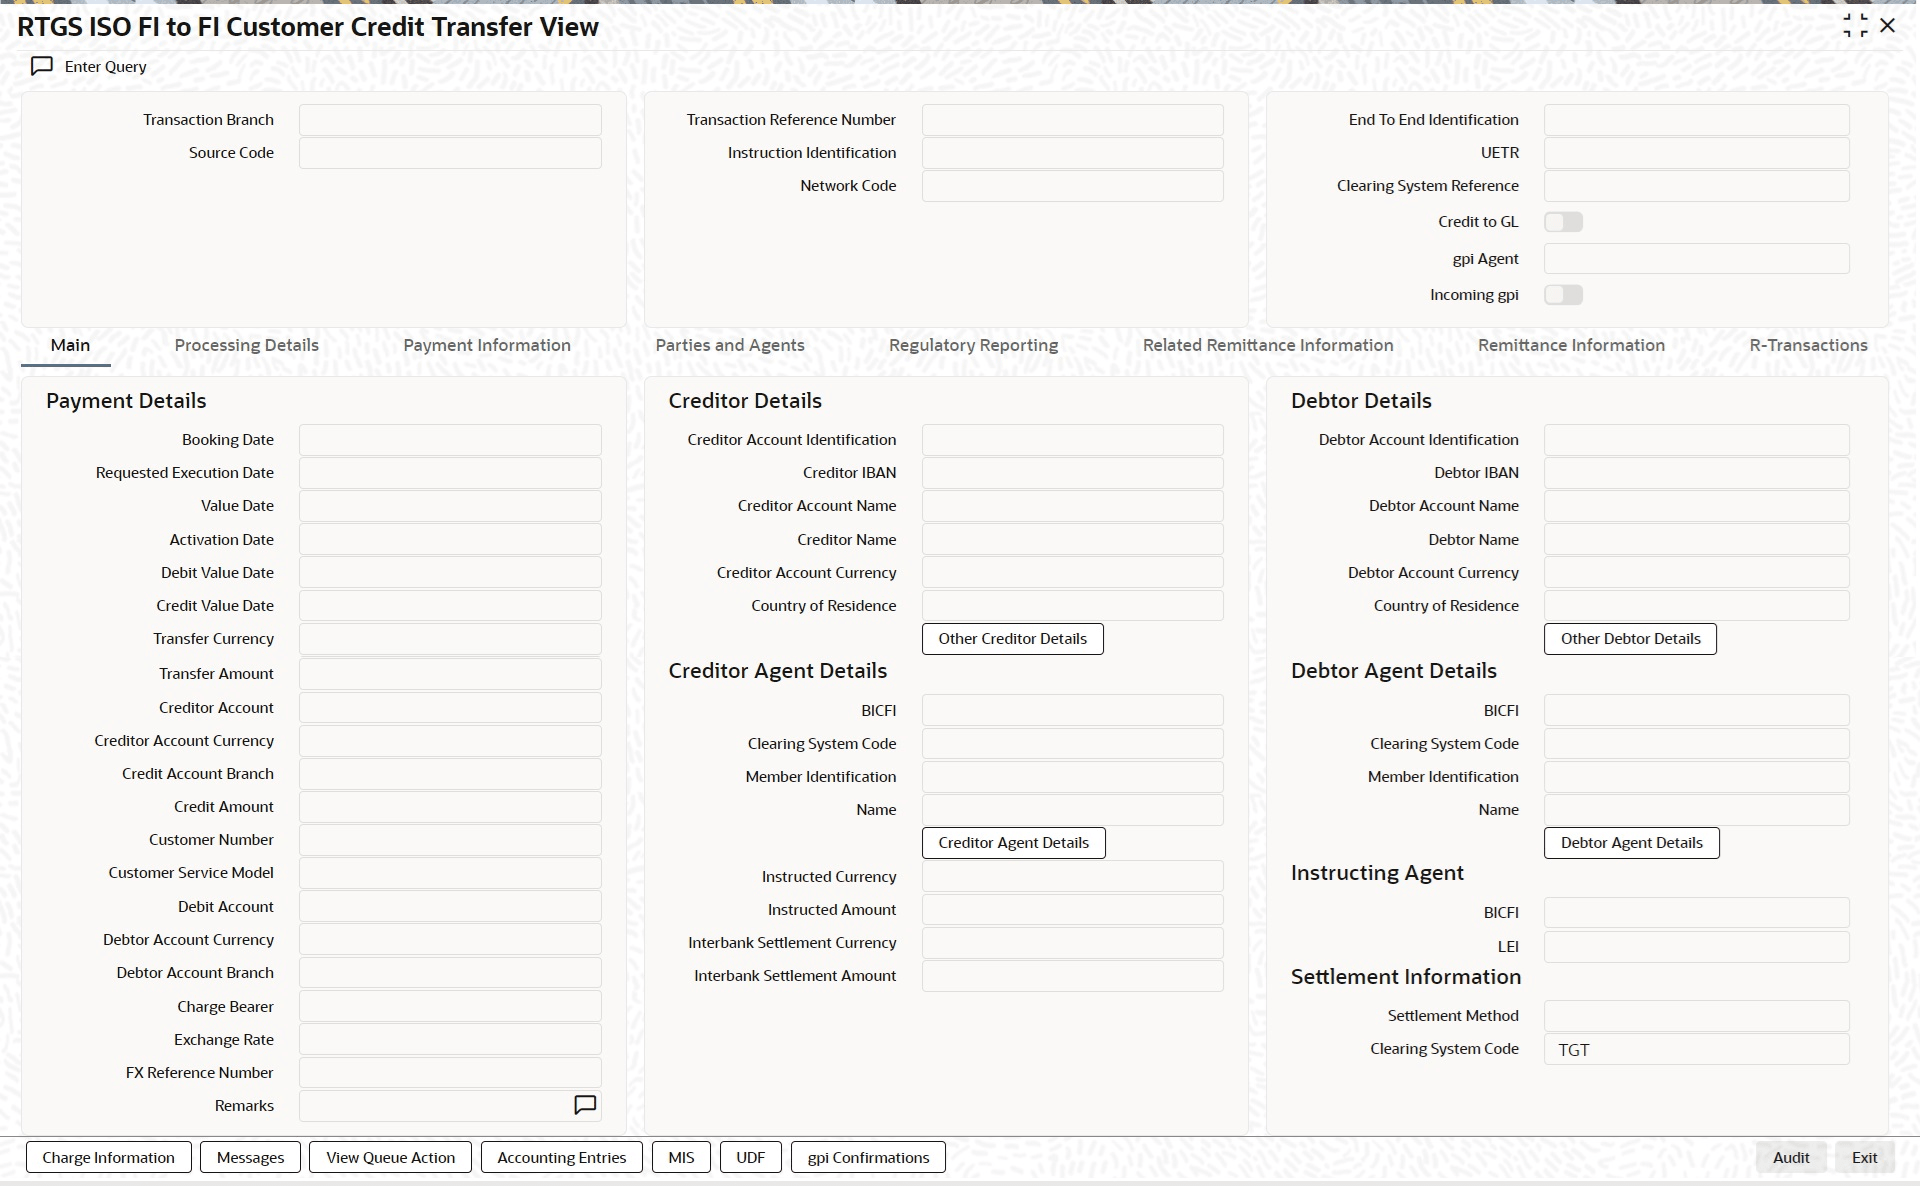Open gpi Confirmations screen
Image resolution: width=1920 pixels, height=1186 pixels.
(868, 1157)
